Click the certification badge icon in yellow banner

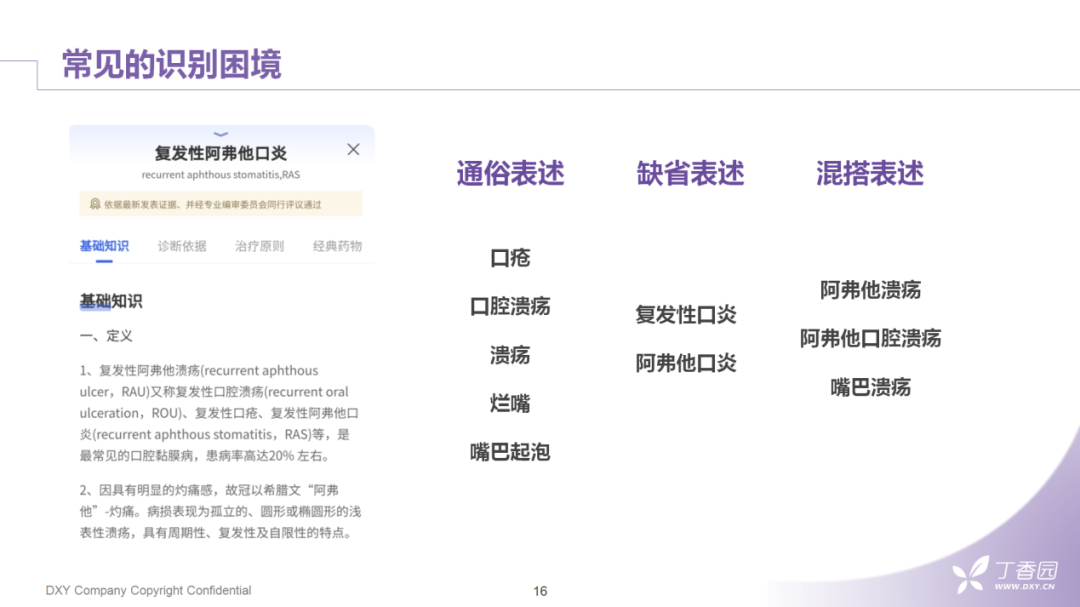point(95,204)
